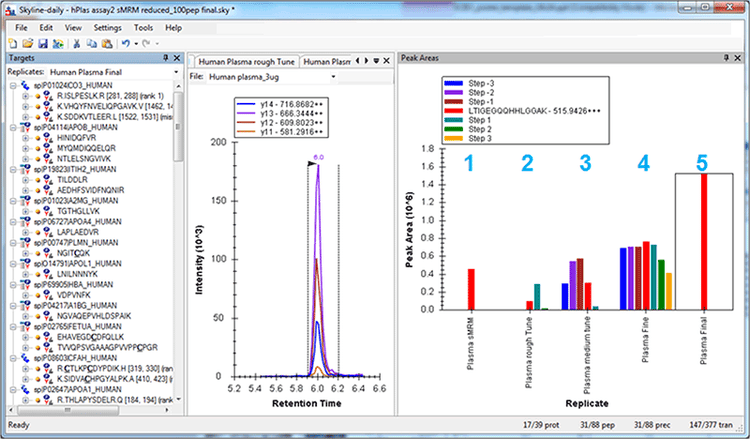
Task: Pin the Targets panel with pushpin icon
Action: [x=167, y=59]
